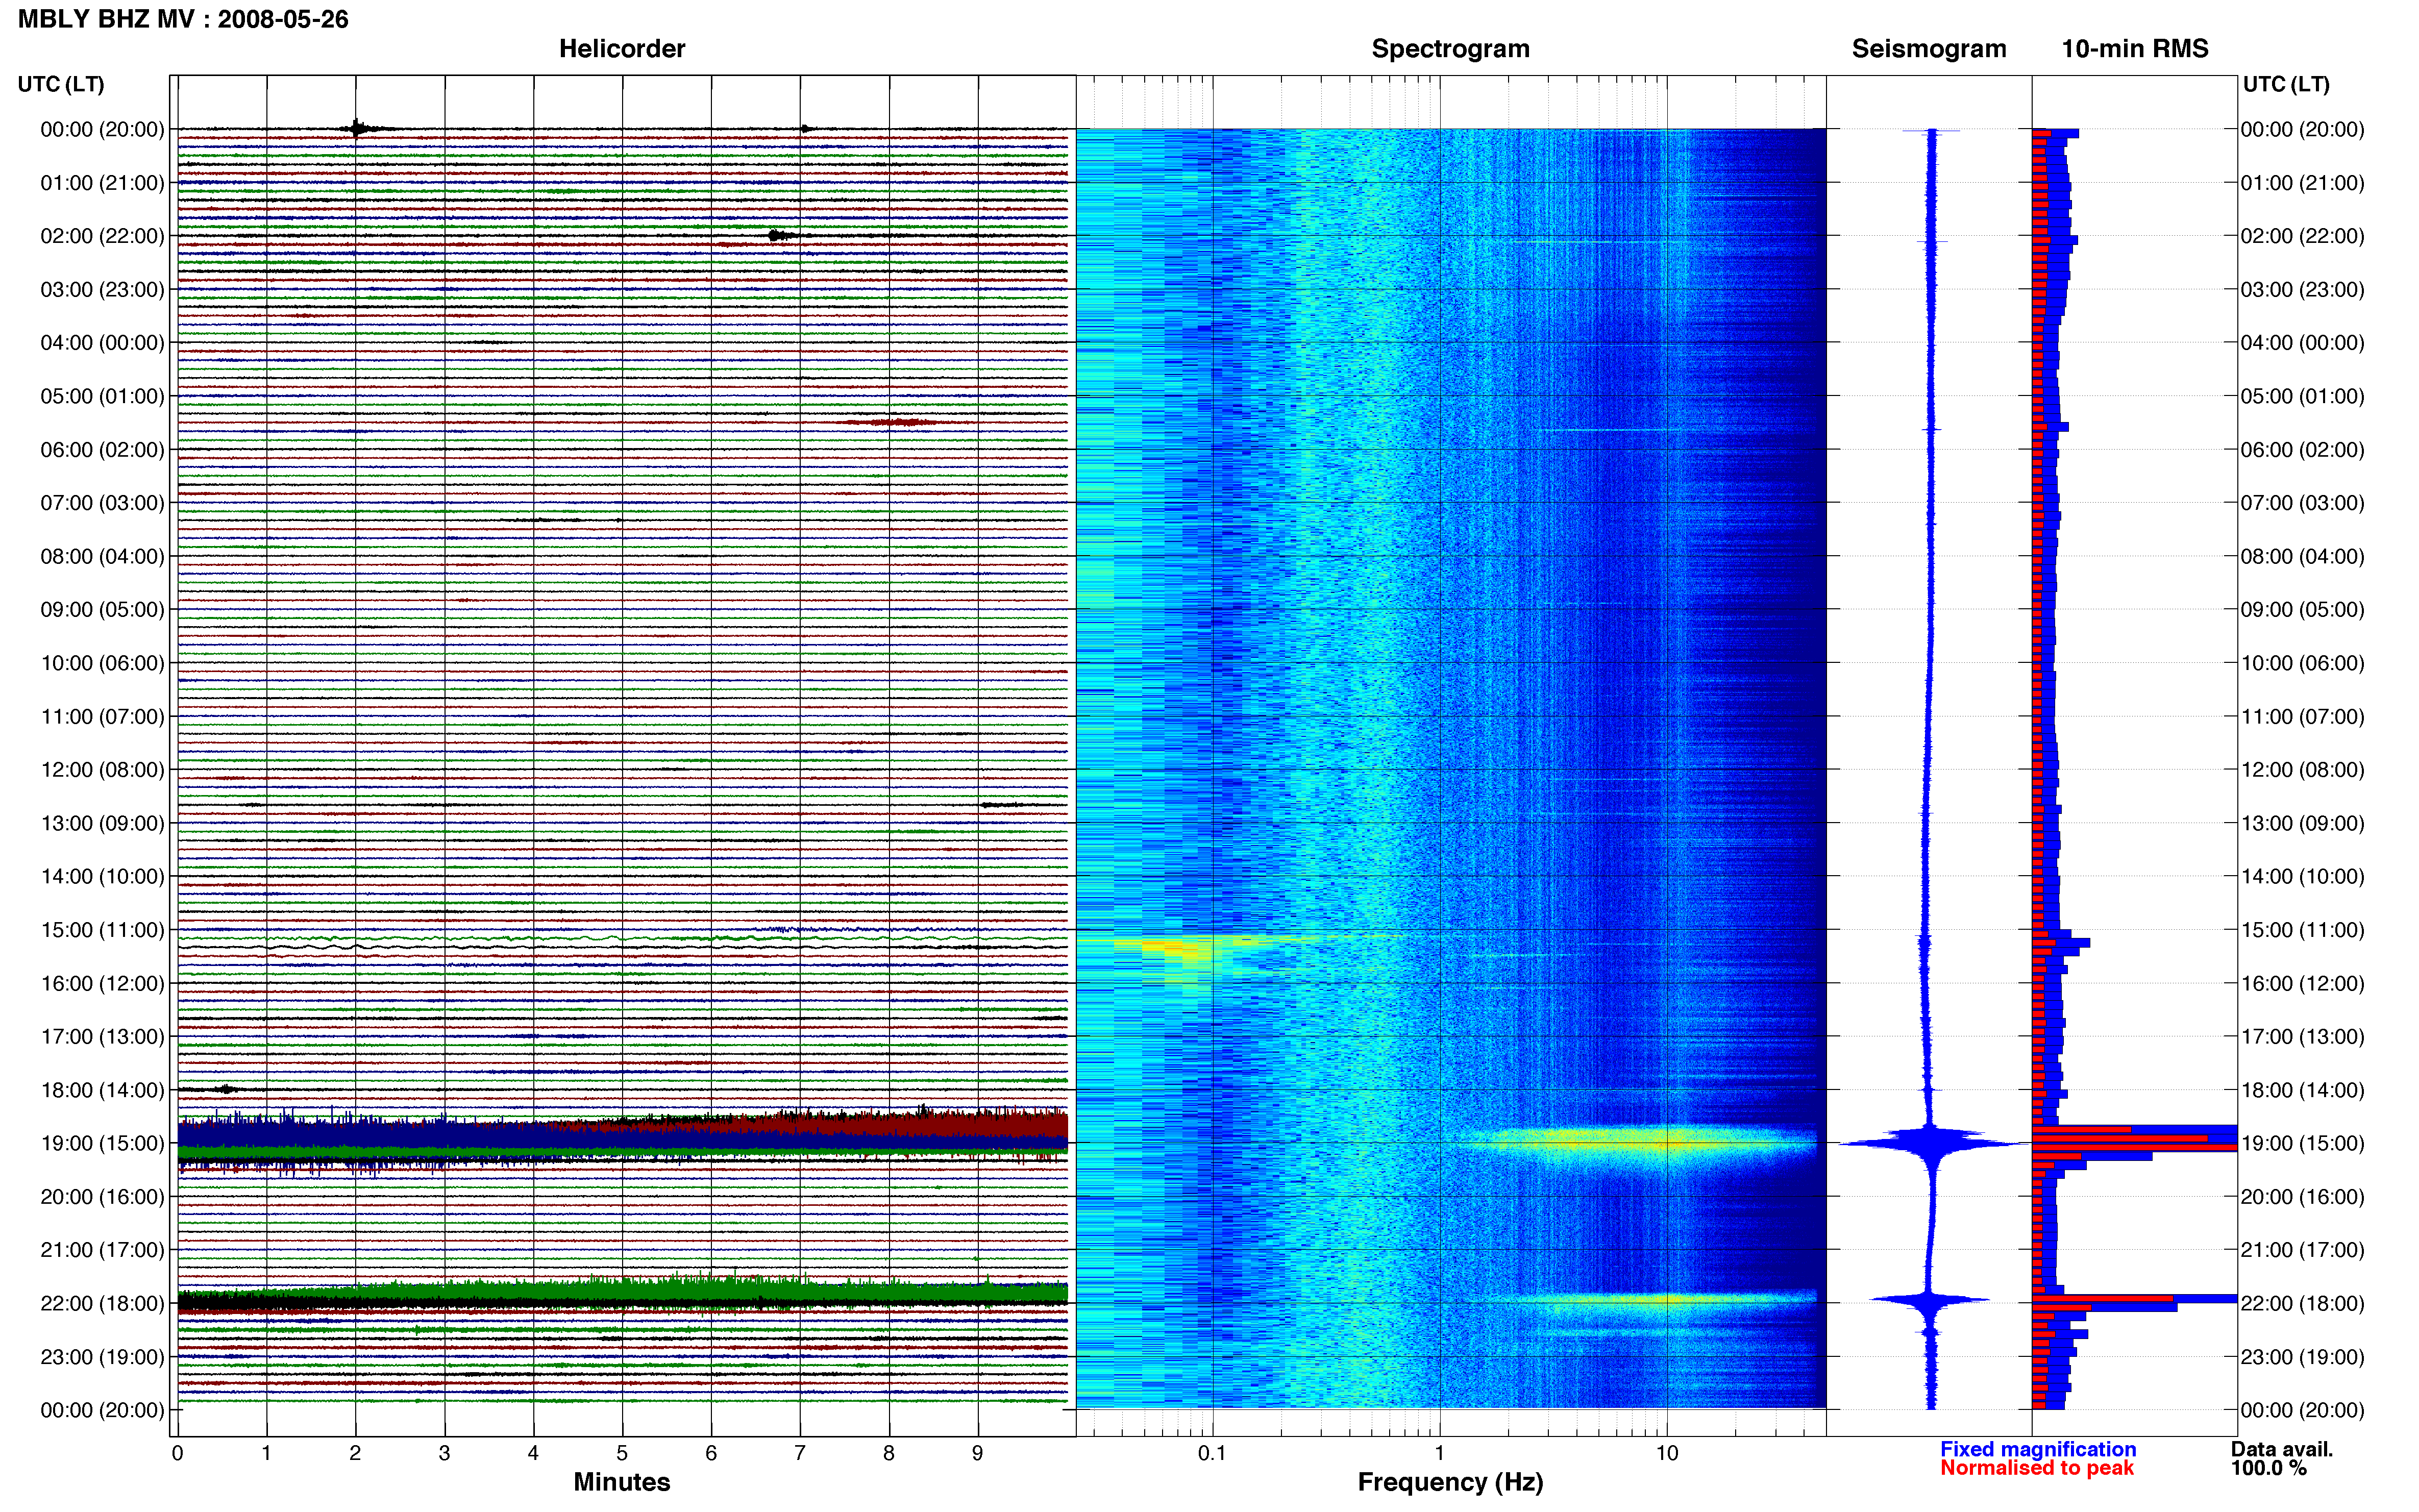The width and height of the screenshot is (2419, 1512).
Task: Click the '10' frequency tick label
Action: [x=1666, y=1453]
